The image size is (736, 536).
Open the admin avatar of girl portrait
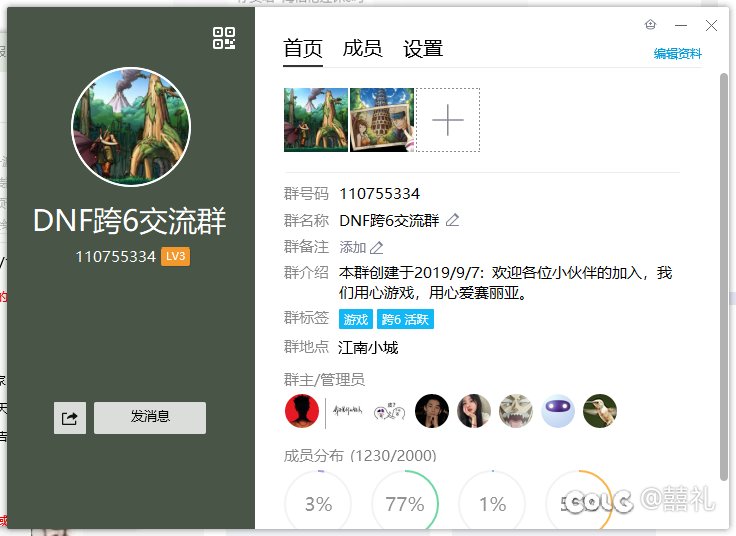pos(474,411)
